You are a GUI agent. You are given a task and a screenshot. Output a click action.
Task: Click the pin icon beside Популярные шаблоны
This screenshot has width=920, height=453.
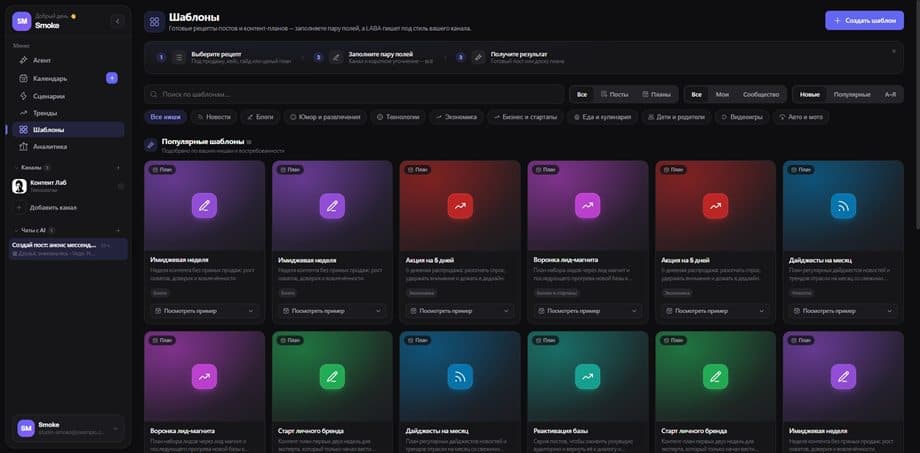[151, 144]
